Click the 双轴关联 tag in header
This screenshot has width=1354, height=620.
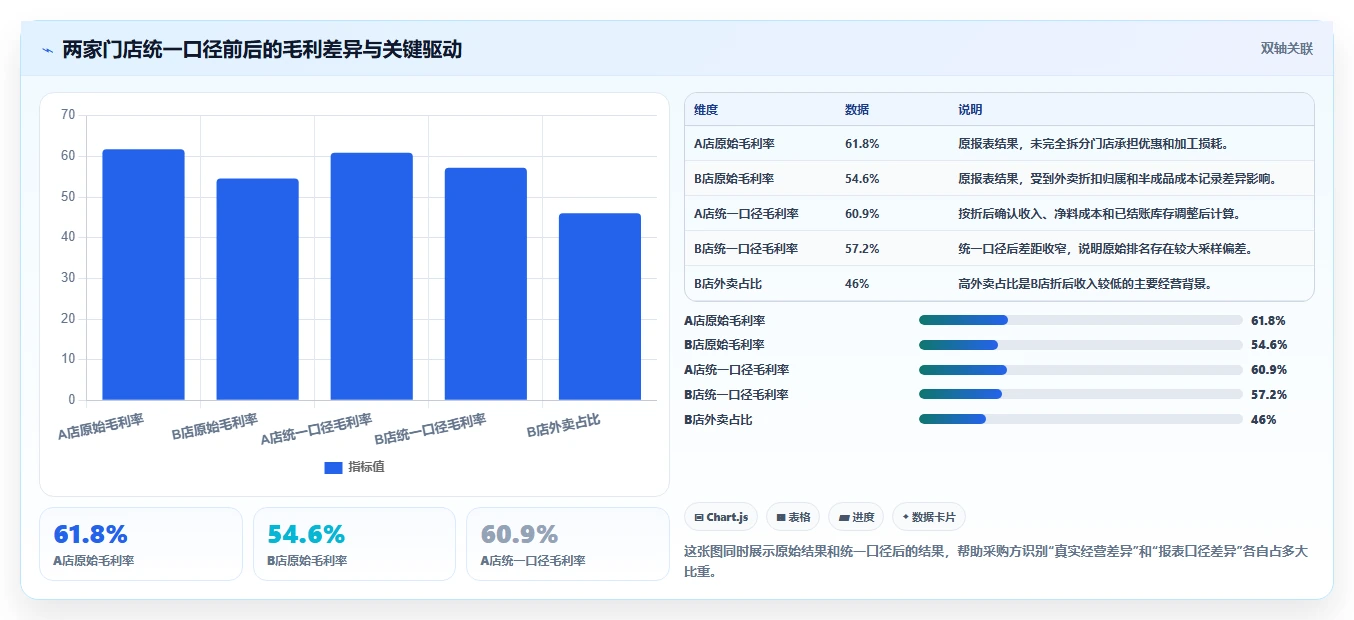[x=1286, y=49]
